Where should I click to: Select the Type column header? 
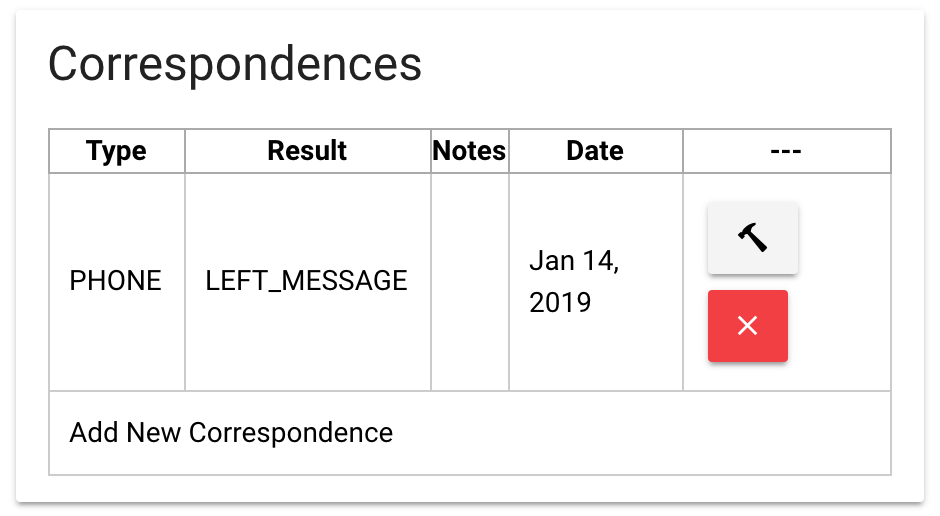pos(116,151)
